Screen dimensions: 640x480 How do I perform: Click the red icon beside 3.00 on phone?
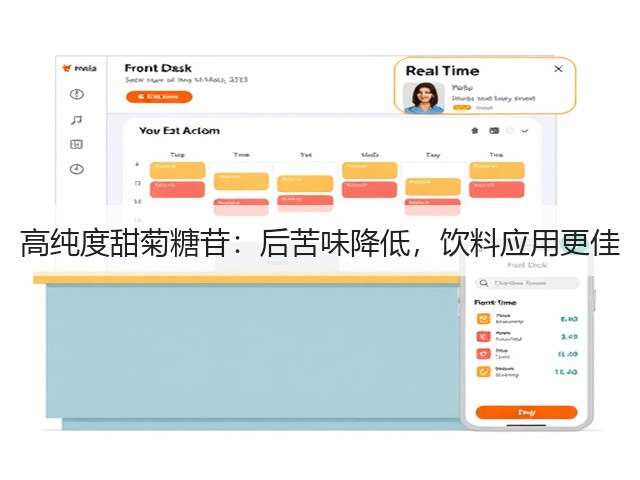[x=484, y=336]
